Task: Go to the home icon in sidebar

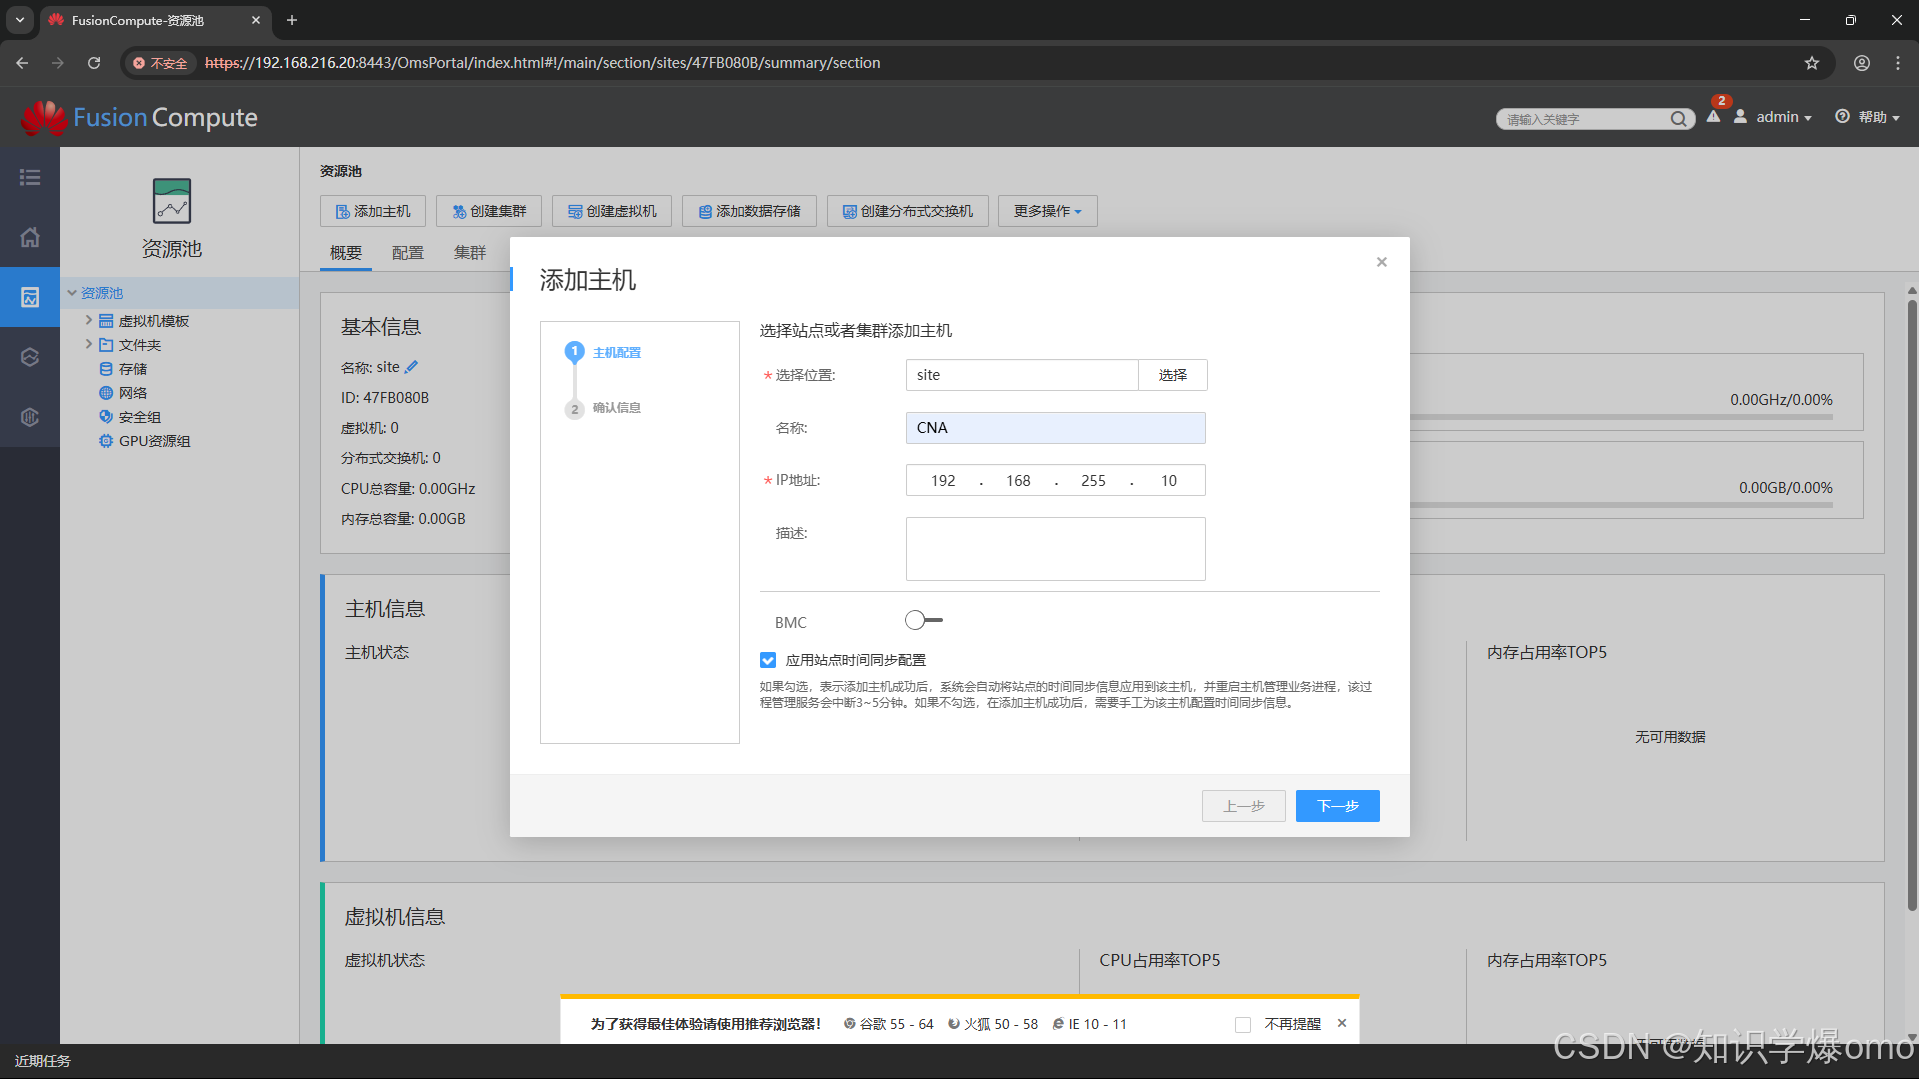Action: [30, 237]
